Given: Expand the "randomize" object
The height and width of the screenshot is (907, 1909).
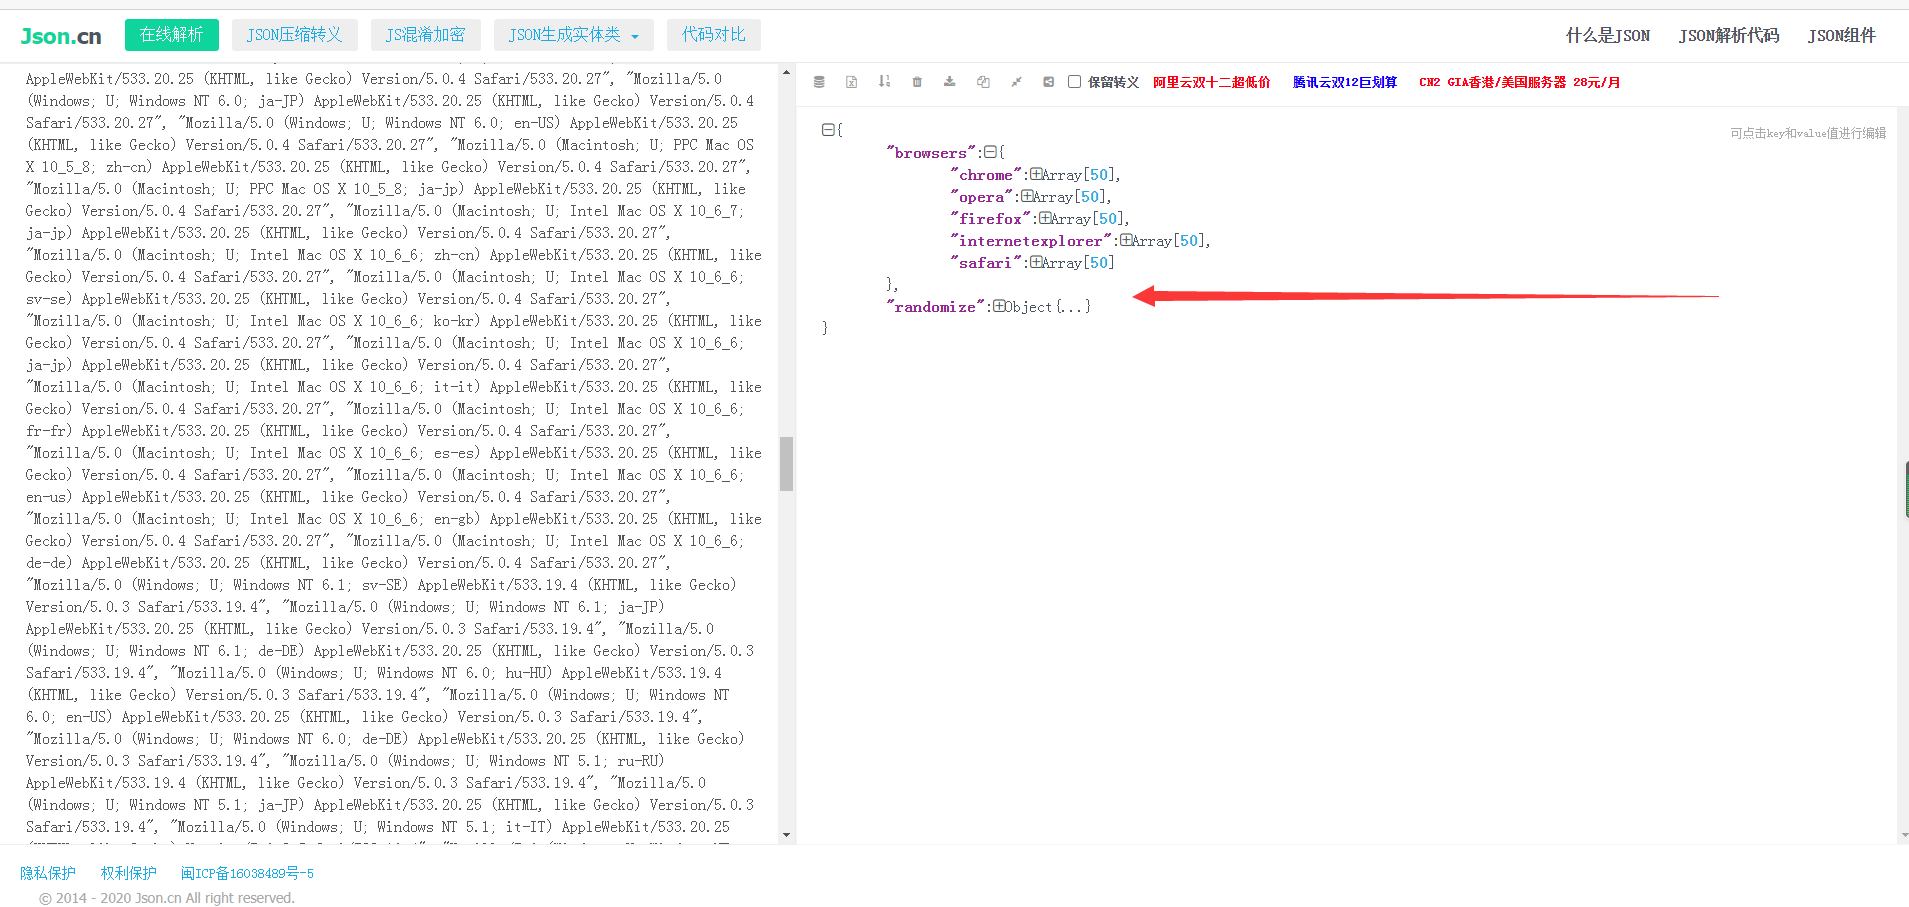Looking at the screenshot, I should 999,306.
